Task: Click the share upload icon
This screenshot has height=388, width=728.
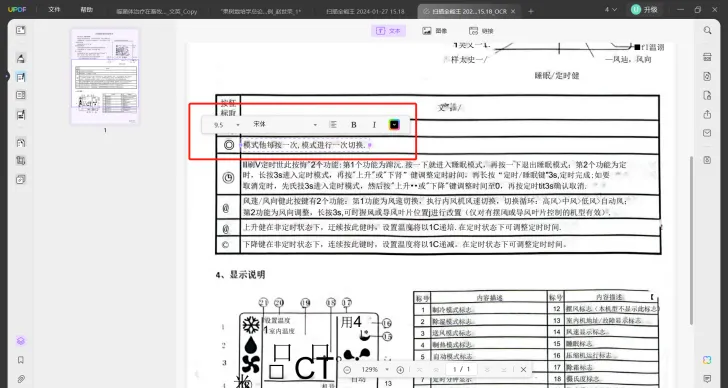Action: (707, 114)
